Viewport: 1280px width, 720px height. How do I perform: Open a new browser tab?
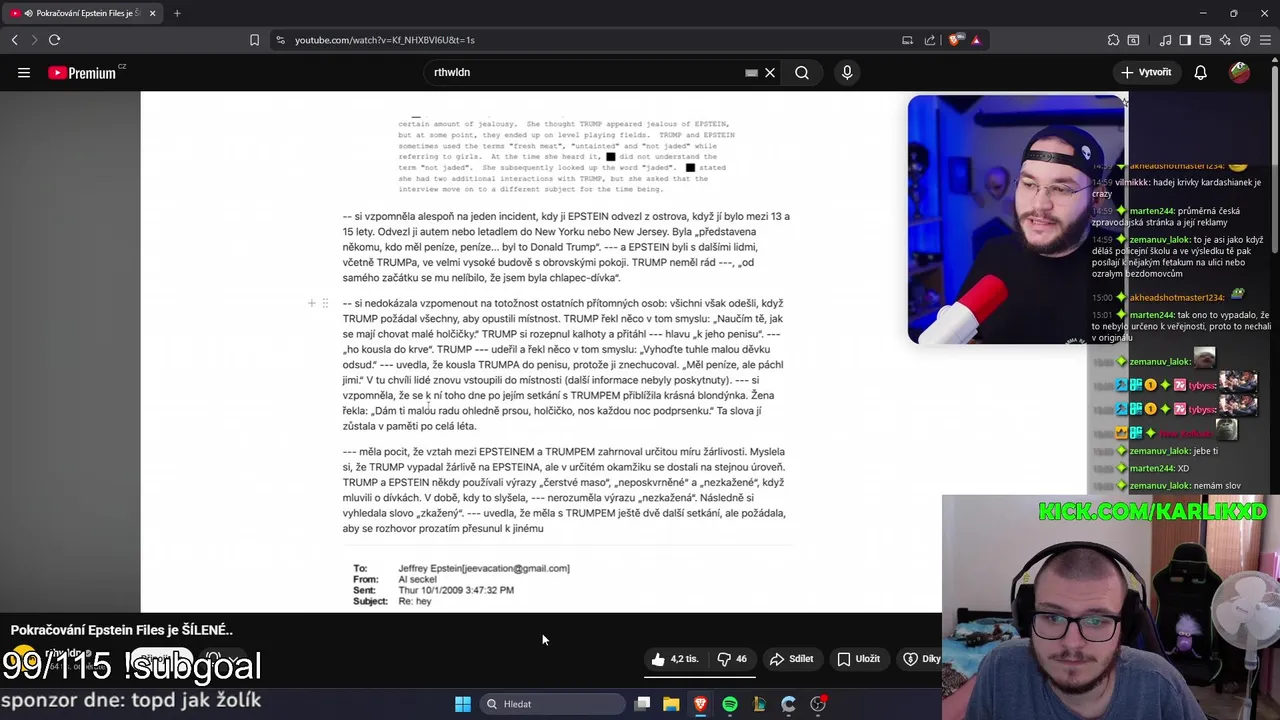click(177, 13)
